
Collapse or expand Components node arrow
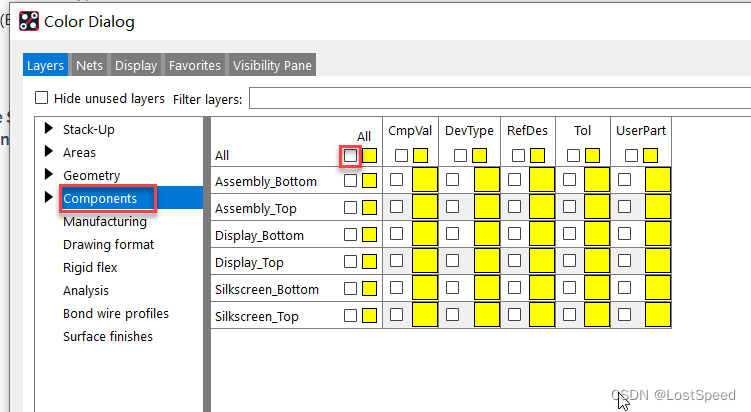pyautogui.click(x=49, y=199)
